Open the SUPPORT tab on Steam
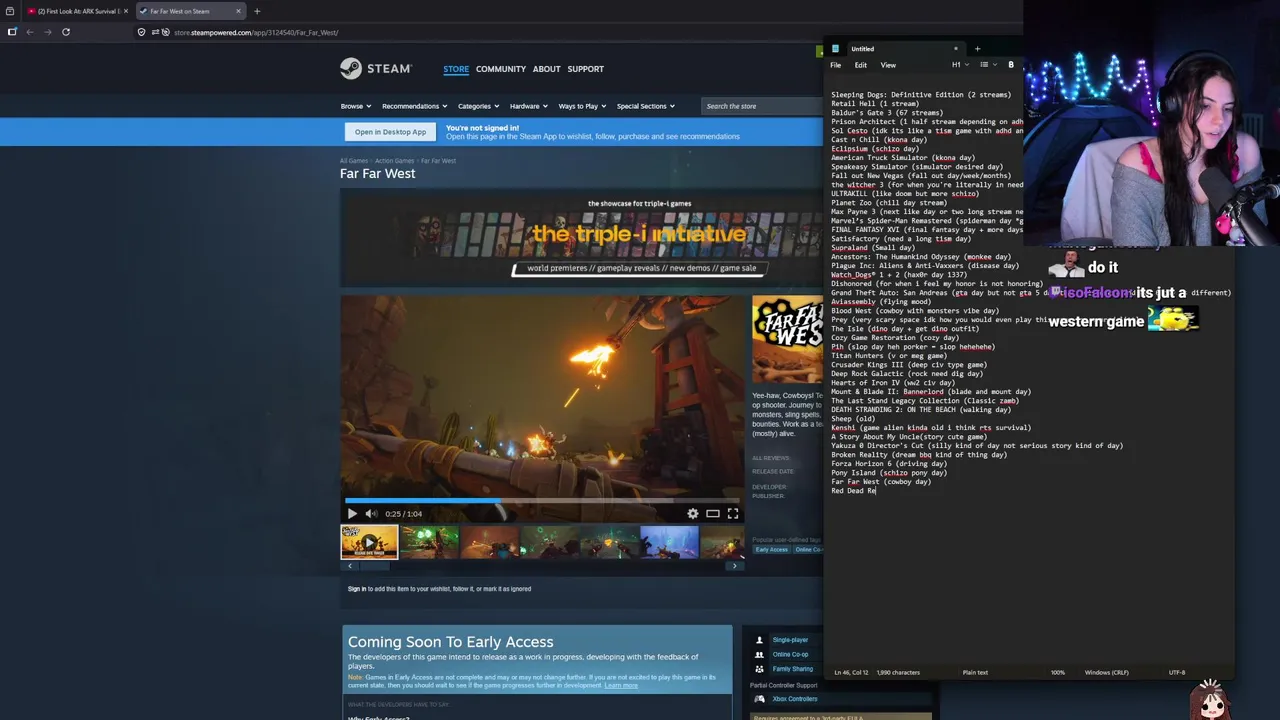The width and height of the screenshot is (1280, 720). (x=585, y=69)
